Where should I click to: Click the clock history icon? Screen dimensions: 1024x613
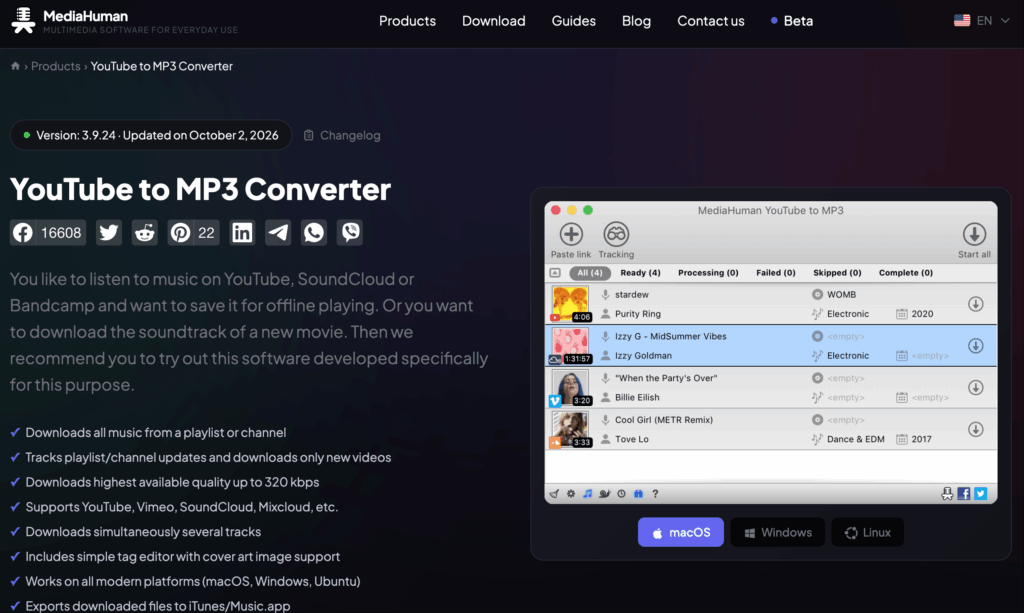tap(622, 494)
